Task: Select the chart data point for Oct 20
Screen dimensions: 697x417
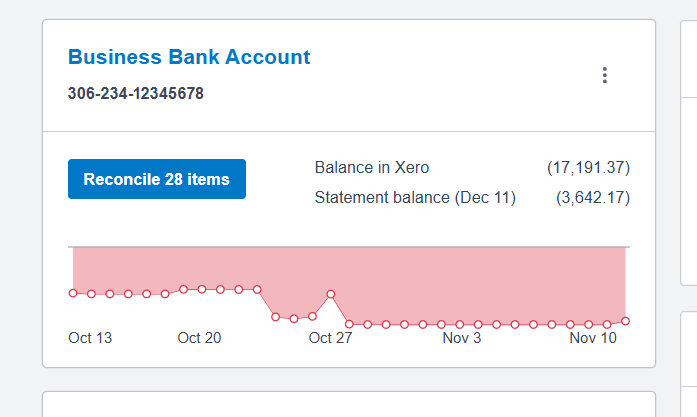Action: (x=202, y=289)
